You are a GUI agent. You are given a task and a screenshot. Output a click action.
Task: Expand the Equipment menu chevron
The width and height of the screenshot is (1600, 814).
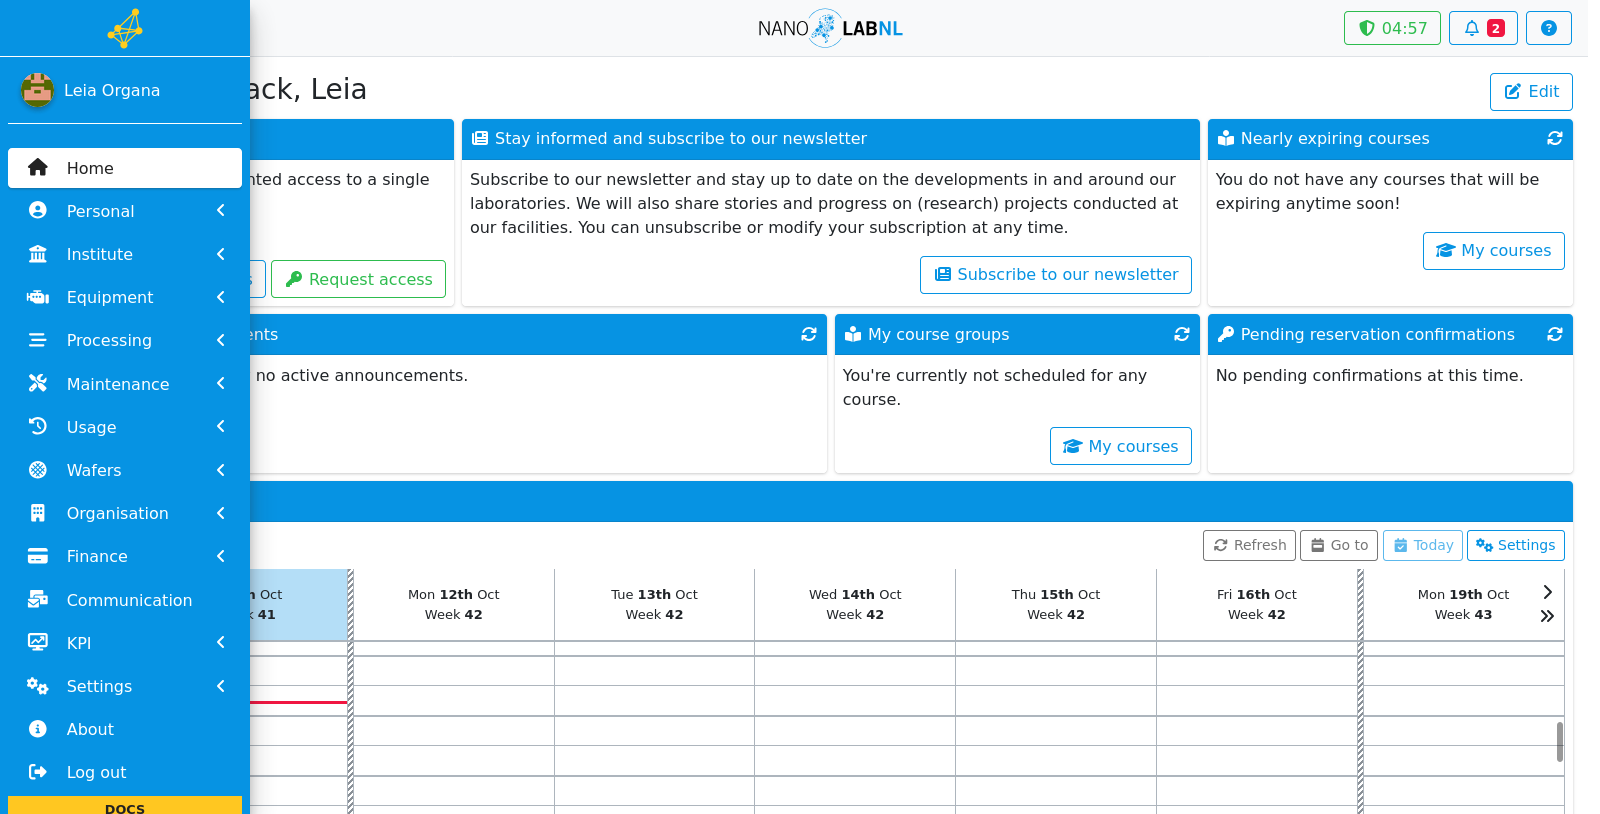click(x=220, y=297)
